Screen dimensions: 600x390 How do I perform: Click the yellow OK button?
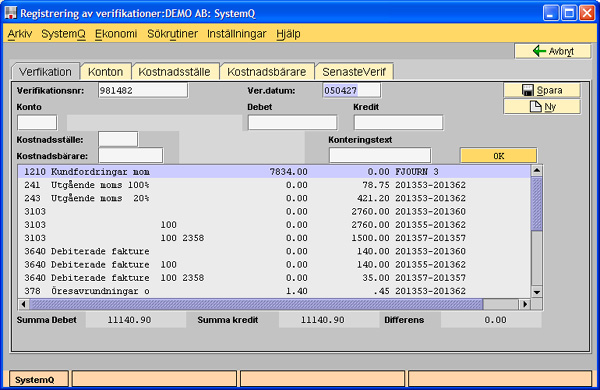498,156
